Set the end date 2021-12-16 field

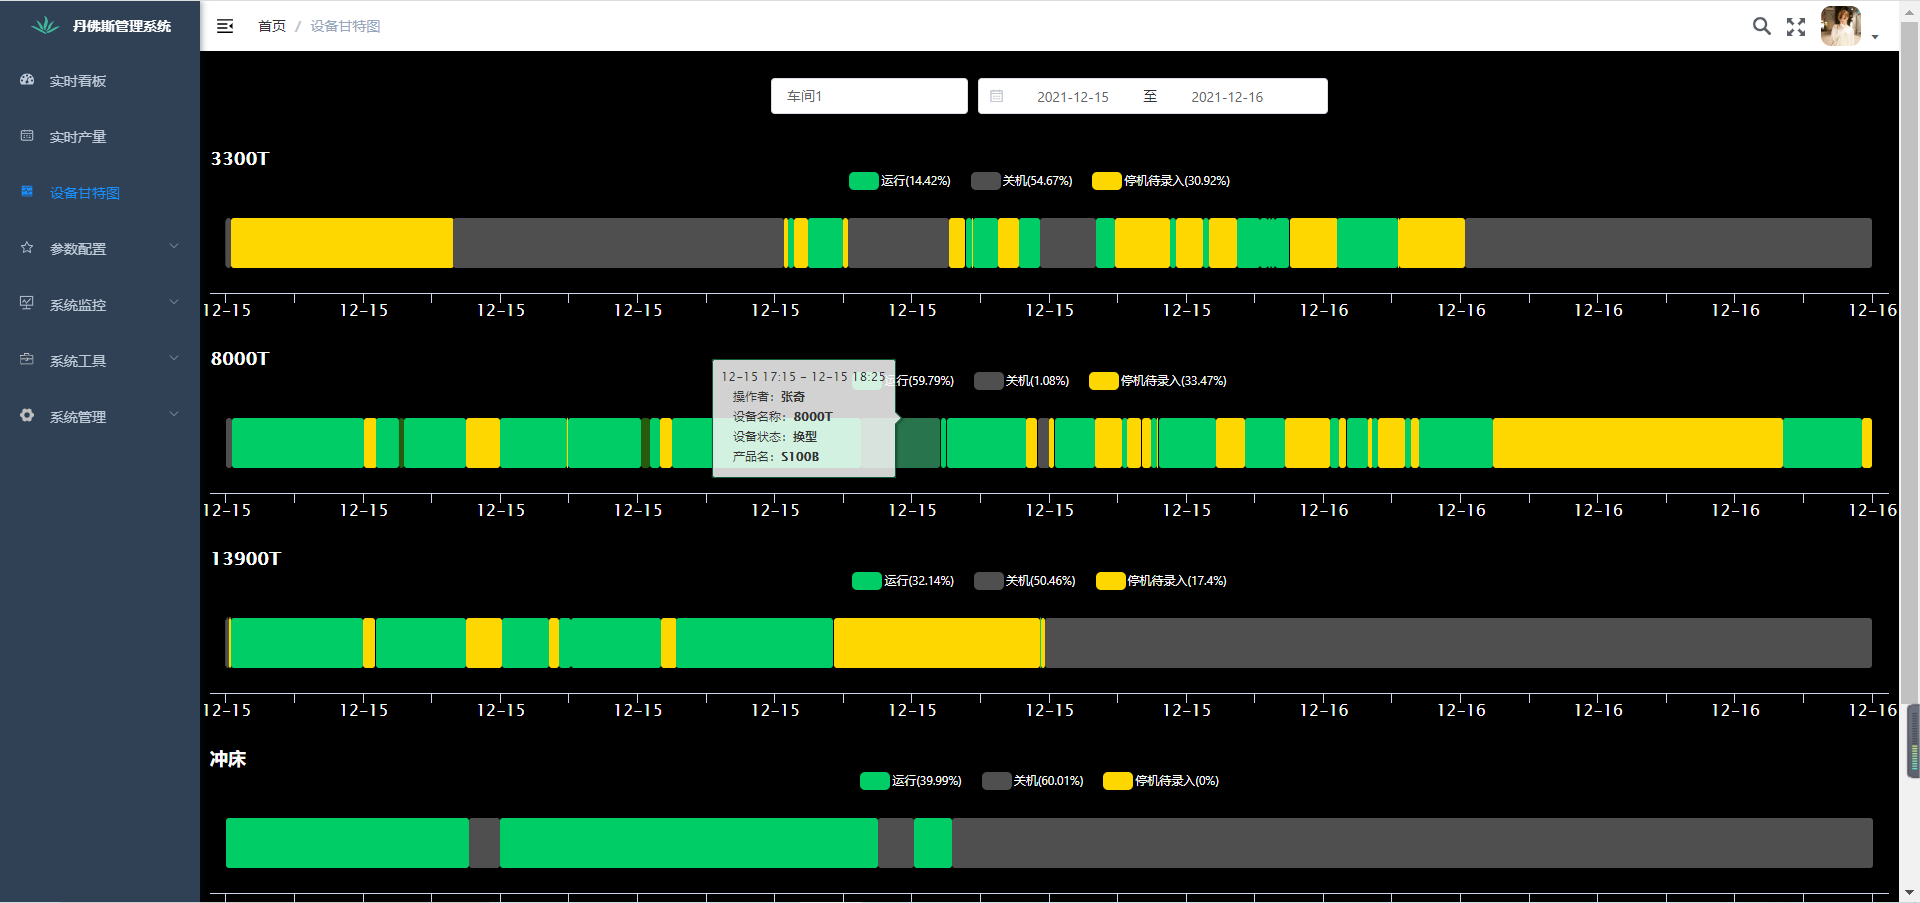1227,97
